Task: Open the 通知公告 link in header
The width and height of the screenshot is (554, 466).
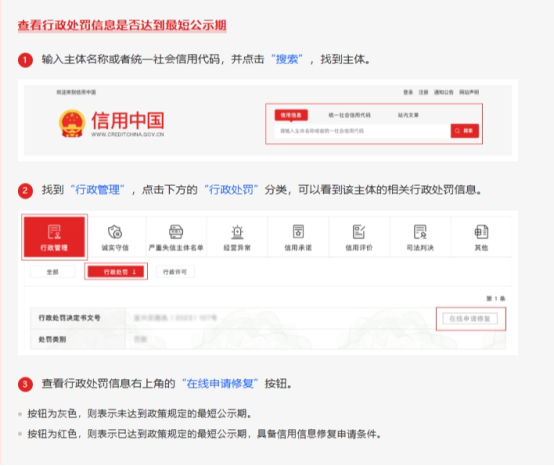Action: (x=443, y=92)
